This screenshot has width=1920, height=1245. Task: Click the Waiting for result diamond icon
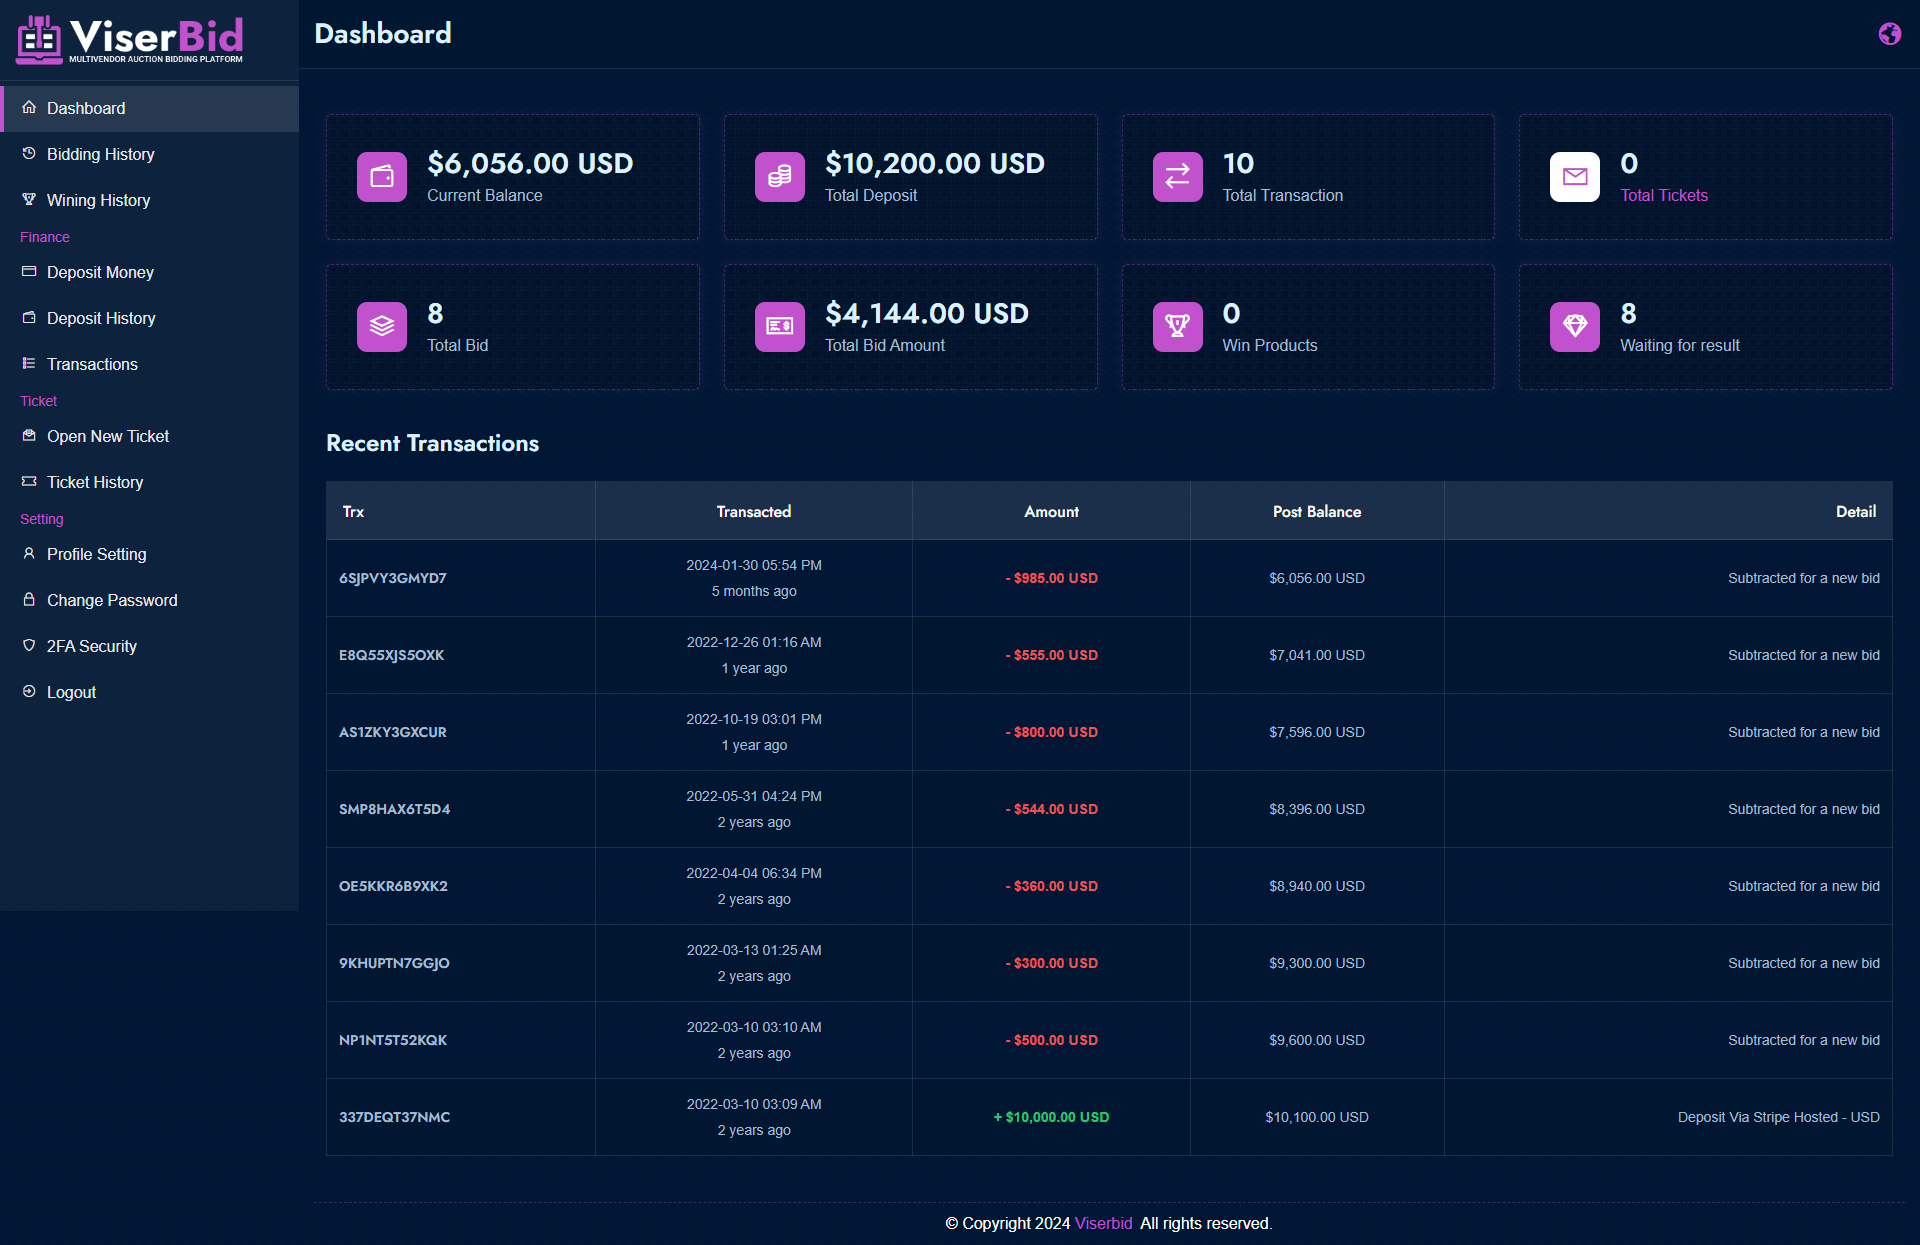pyautogui.click(x=1575, y=327)
